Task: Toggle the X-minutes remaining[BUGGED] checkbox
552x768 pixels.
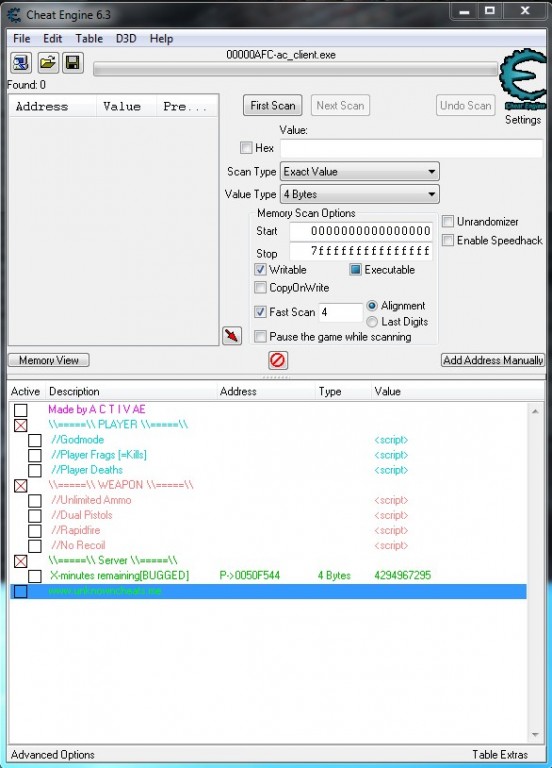Action: click(35, 576)
